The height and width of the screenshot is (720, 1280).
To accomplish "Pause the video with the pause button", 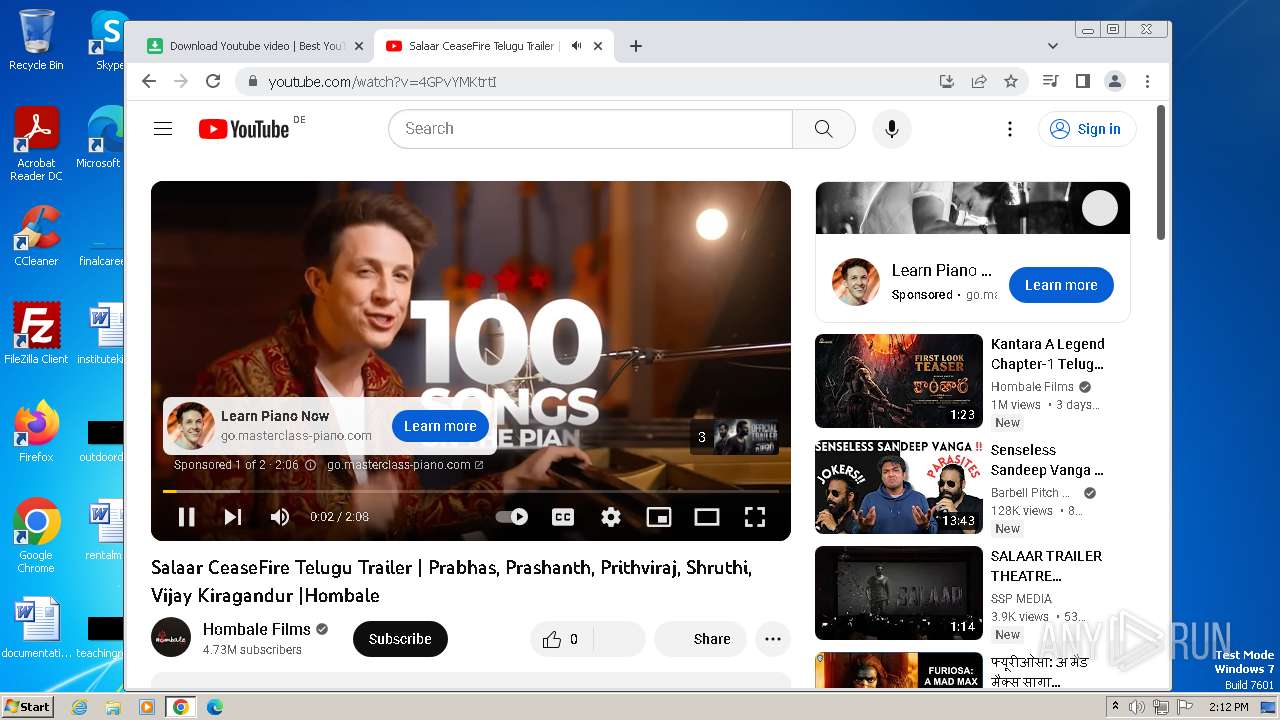I will [186, 517].
